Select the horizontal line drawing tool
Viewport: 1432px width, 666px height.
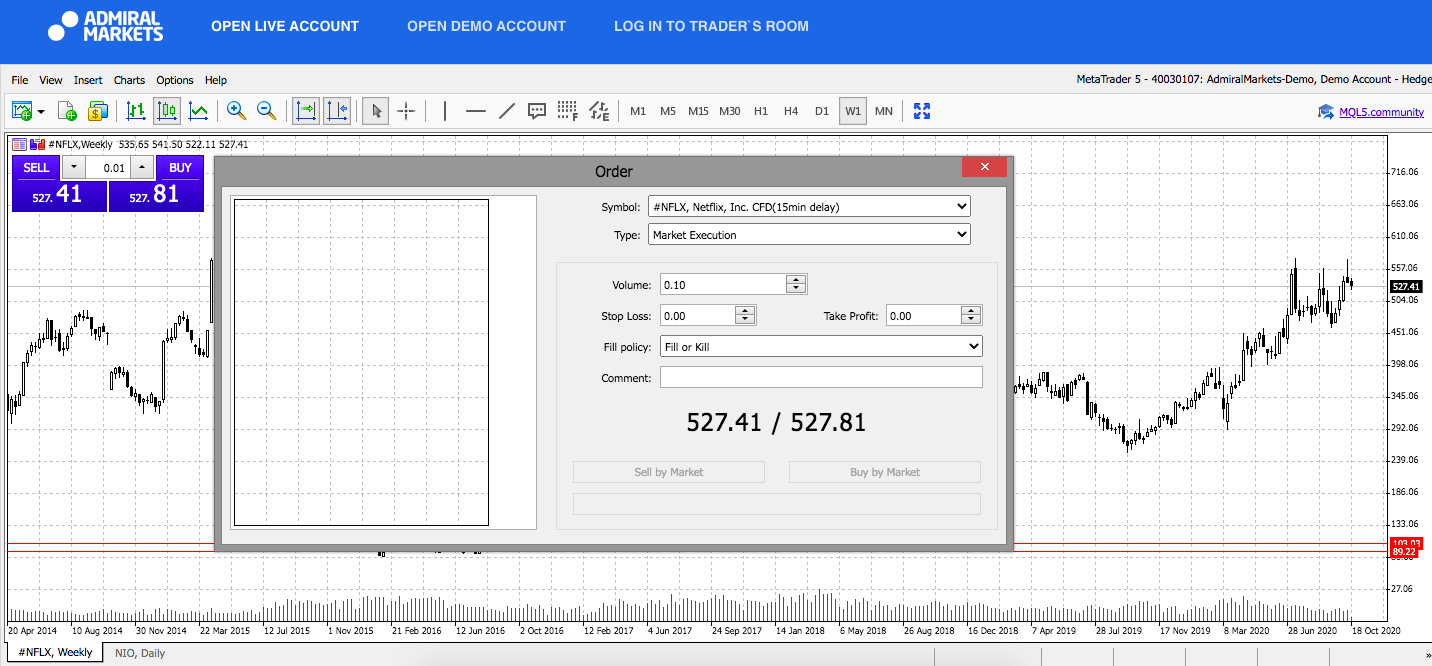pyautogui.click(x=476, y=111)
